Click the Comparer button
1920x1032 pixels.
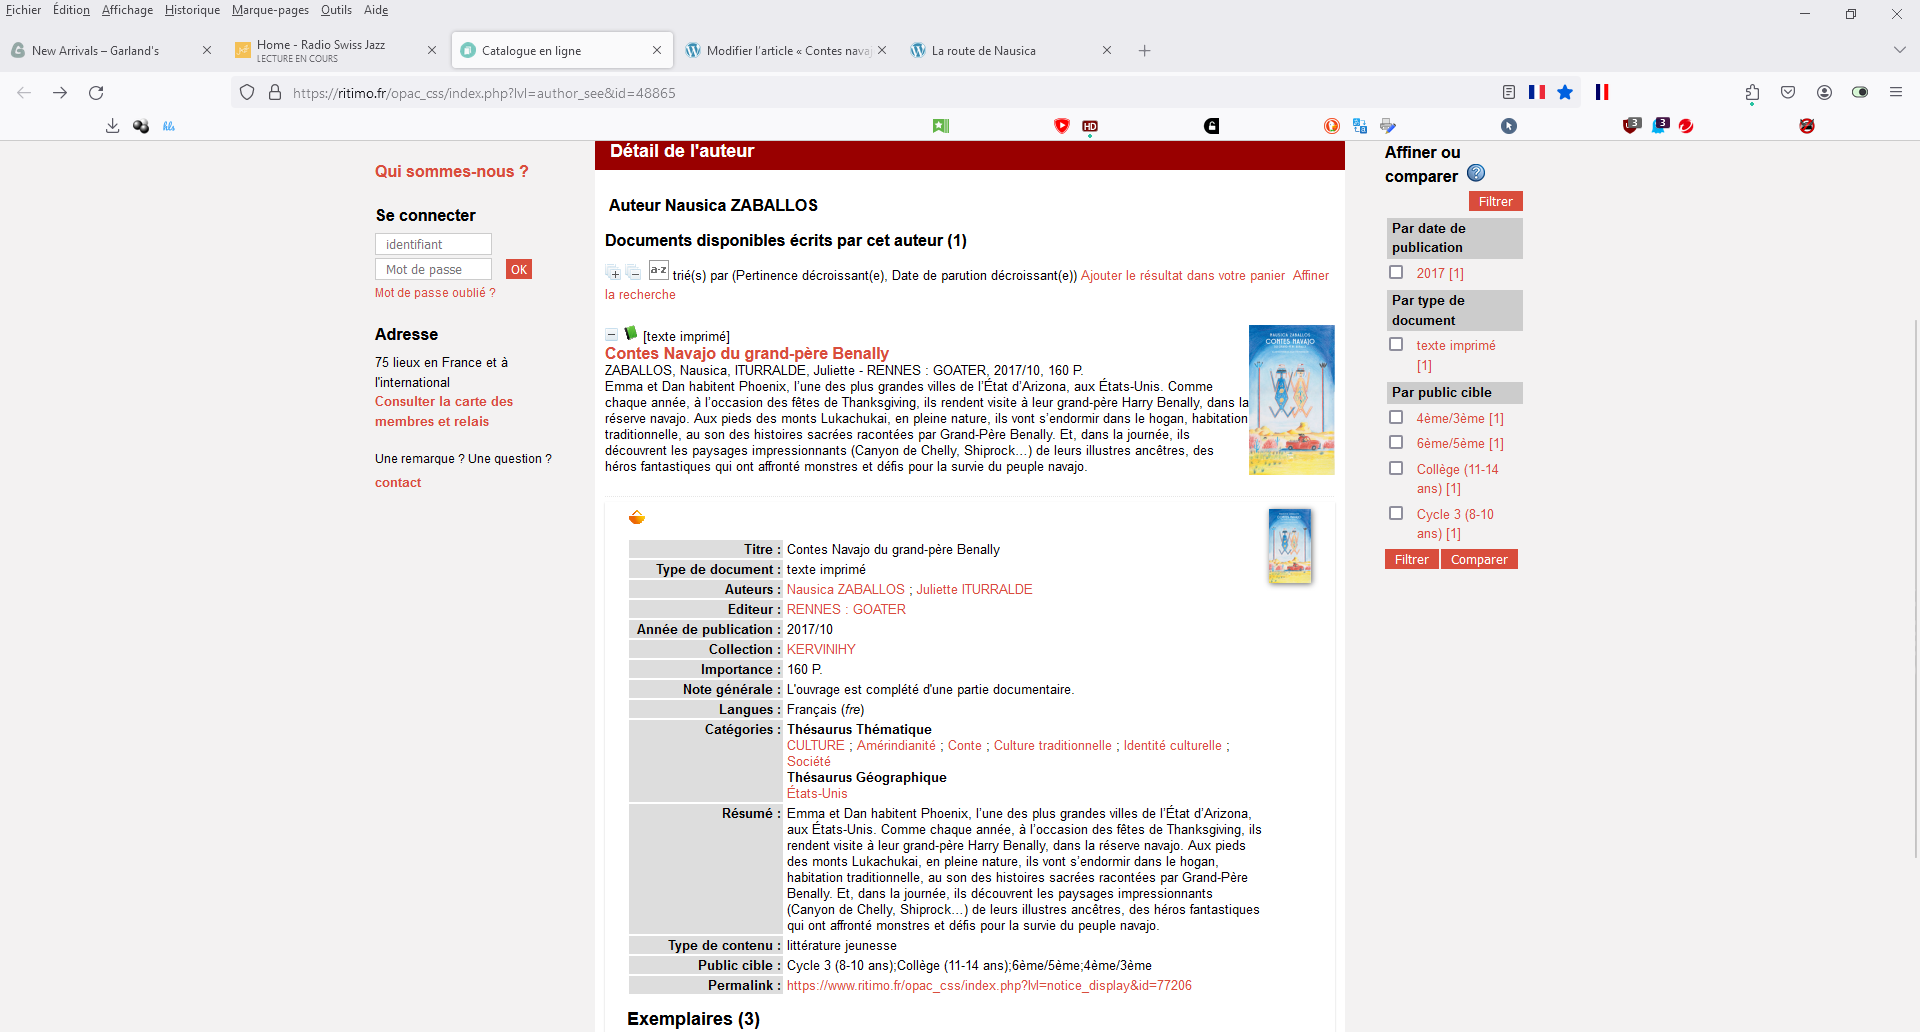[1479, 559]
